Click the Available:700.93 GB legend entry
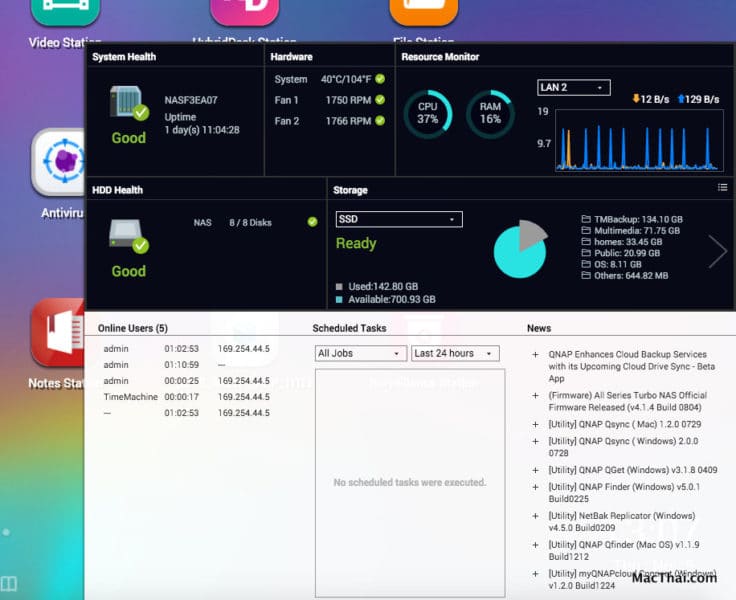 tap(386, 300)
